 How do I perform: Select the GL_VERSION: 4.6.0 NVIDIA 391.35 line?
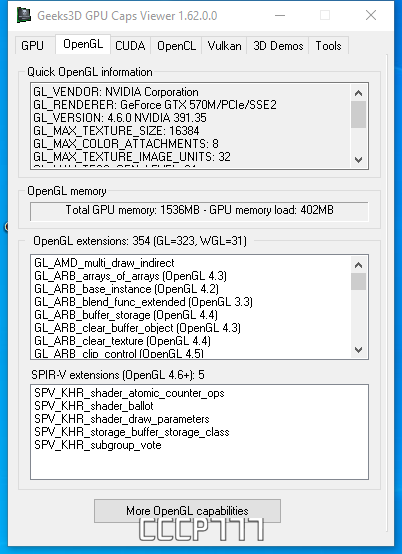[120, 118]
